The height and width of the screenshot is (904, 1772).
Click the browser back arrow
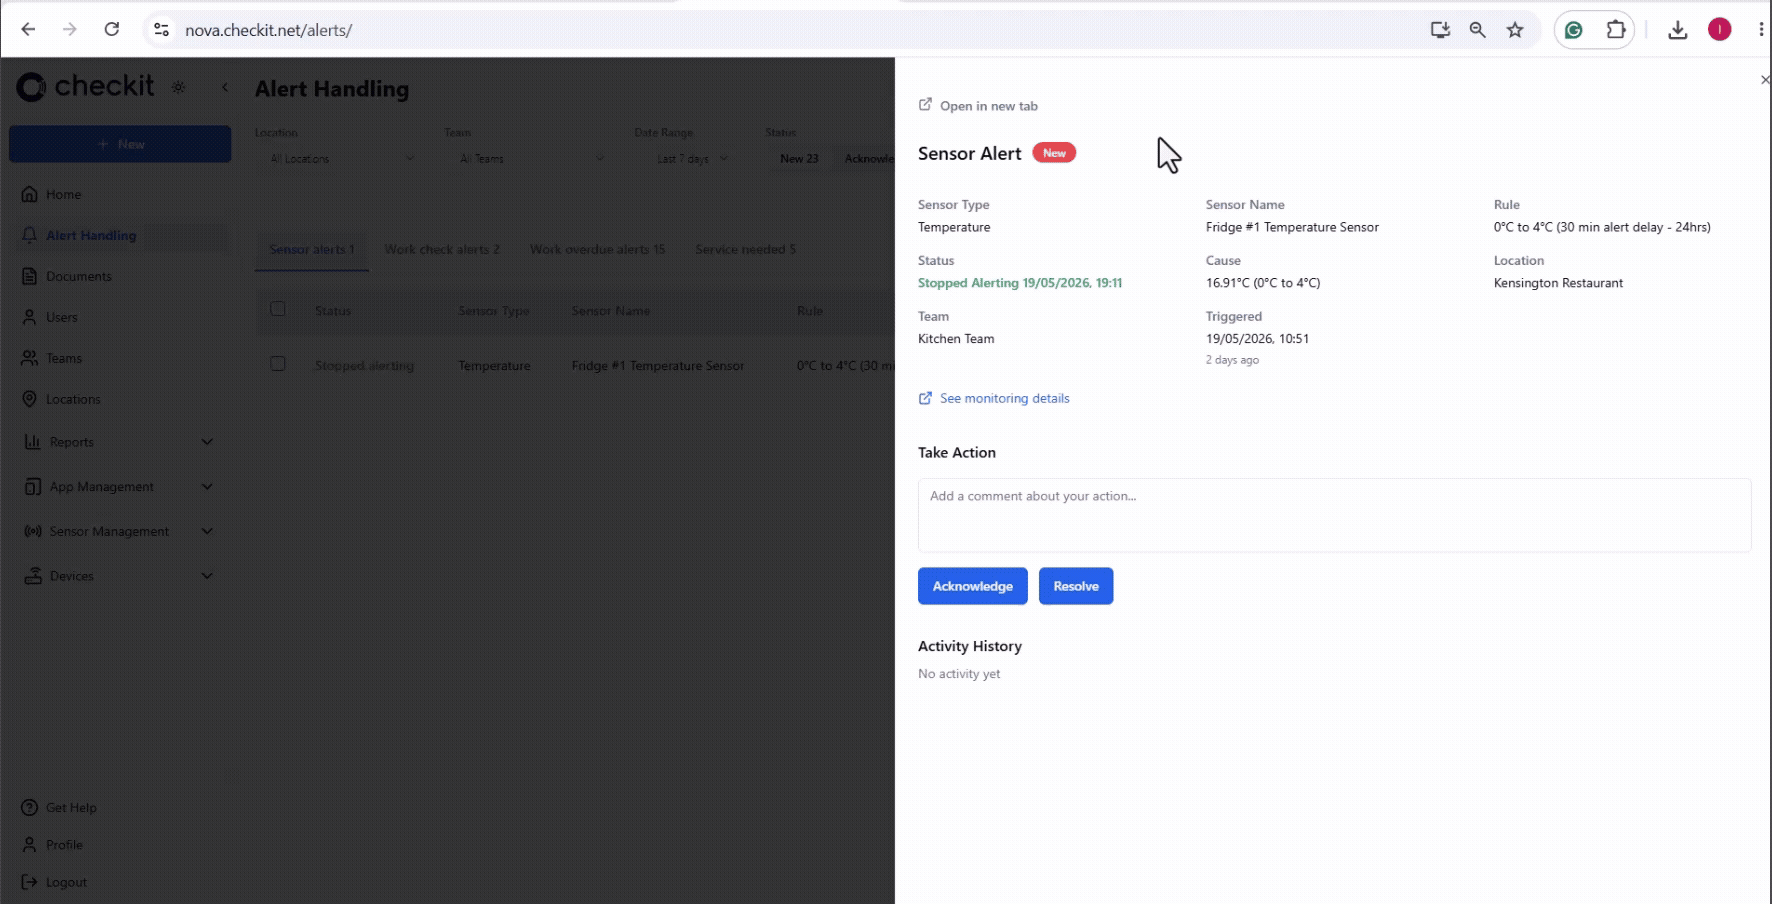(x=28, y=30)
